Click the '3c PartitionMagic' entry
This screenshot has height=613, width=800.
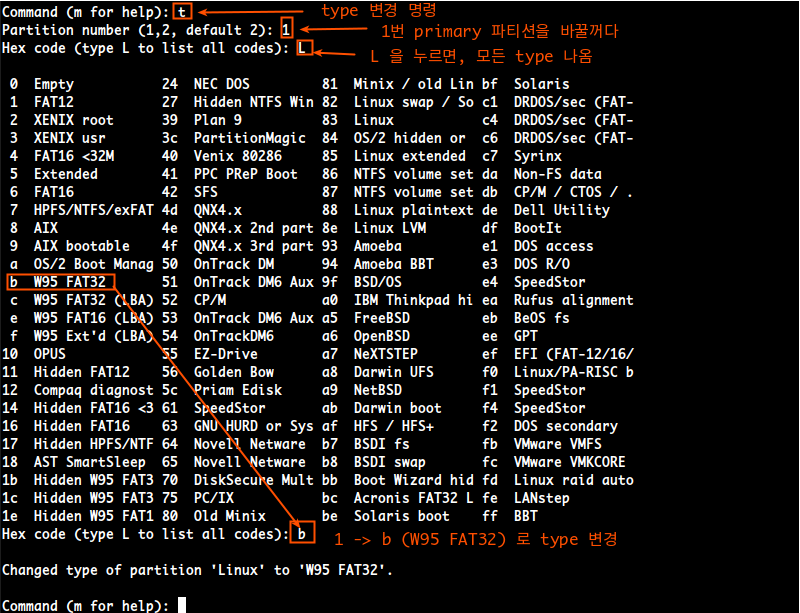234,138
